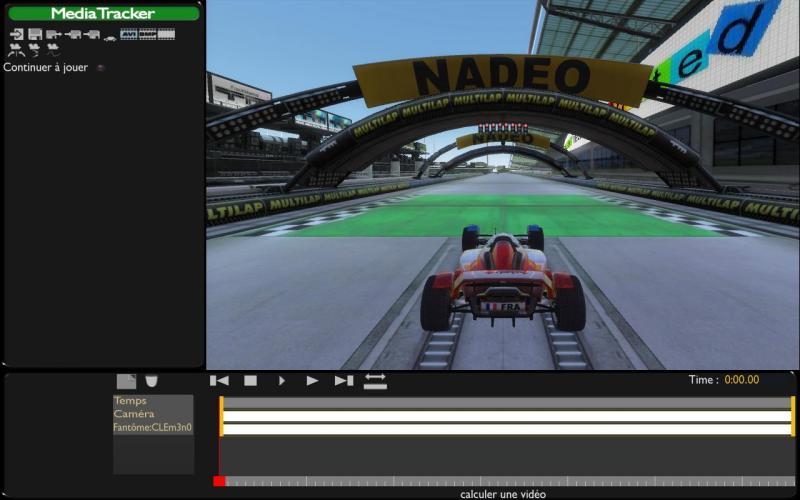The height and width of the screenshot is (500, 800).
Task: Add a new track with the page icon
Action: click(127, 381)
